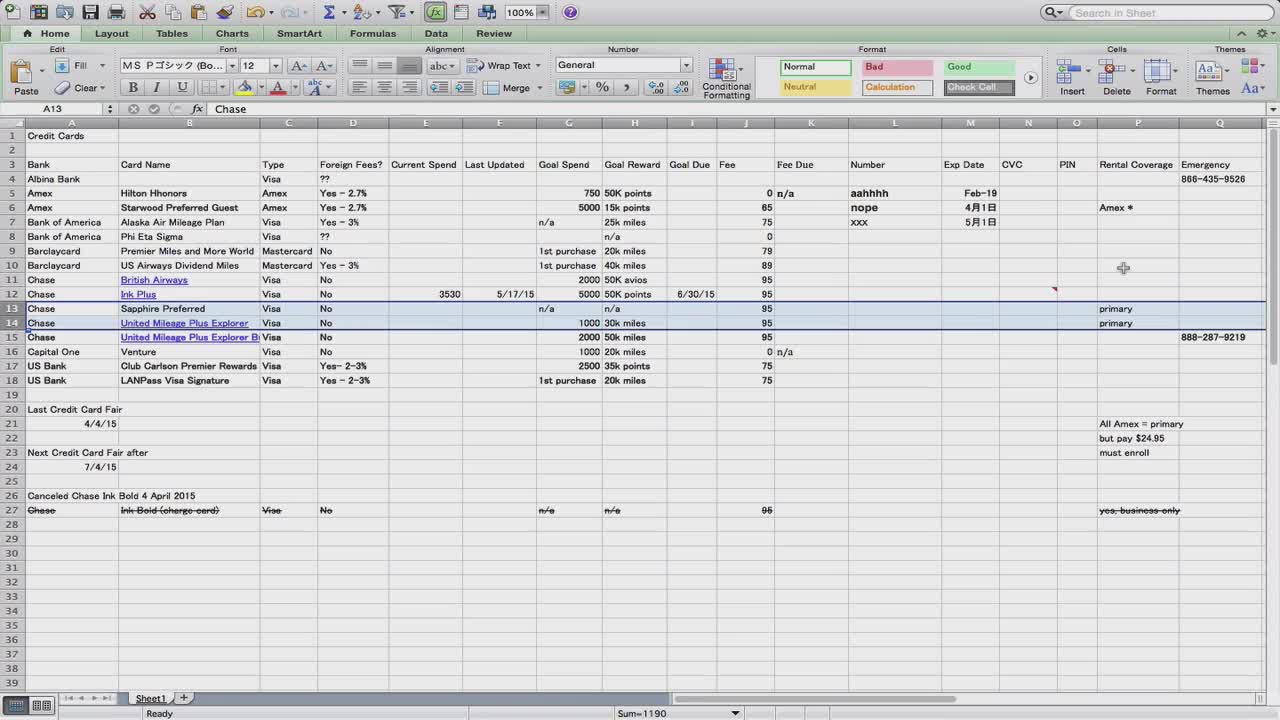This screenshot has height=720, width=1280.
Task: Open the template gallery icon
Action: click(x=39, y=12)
